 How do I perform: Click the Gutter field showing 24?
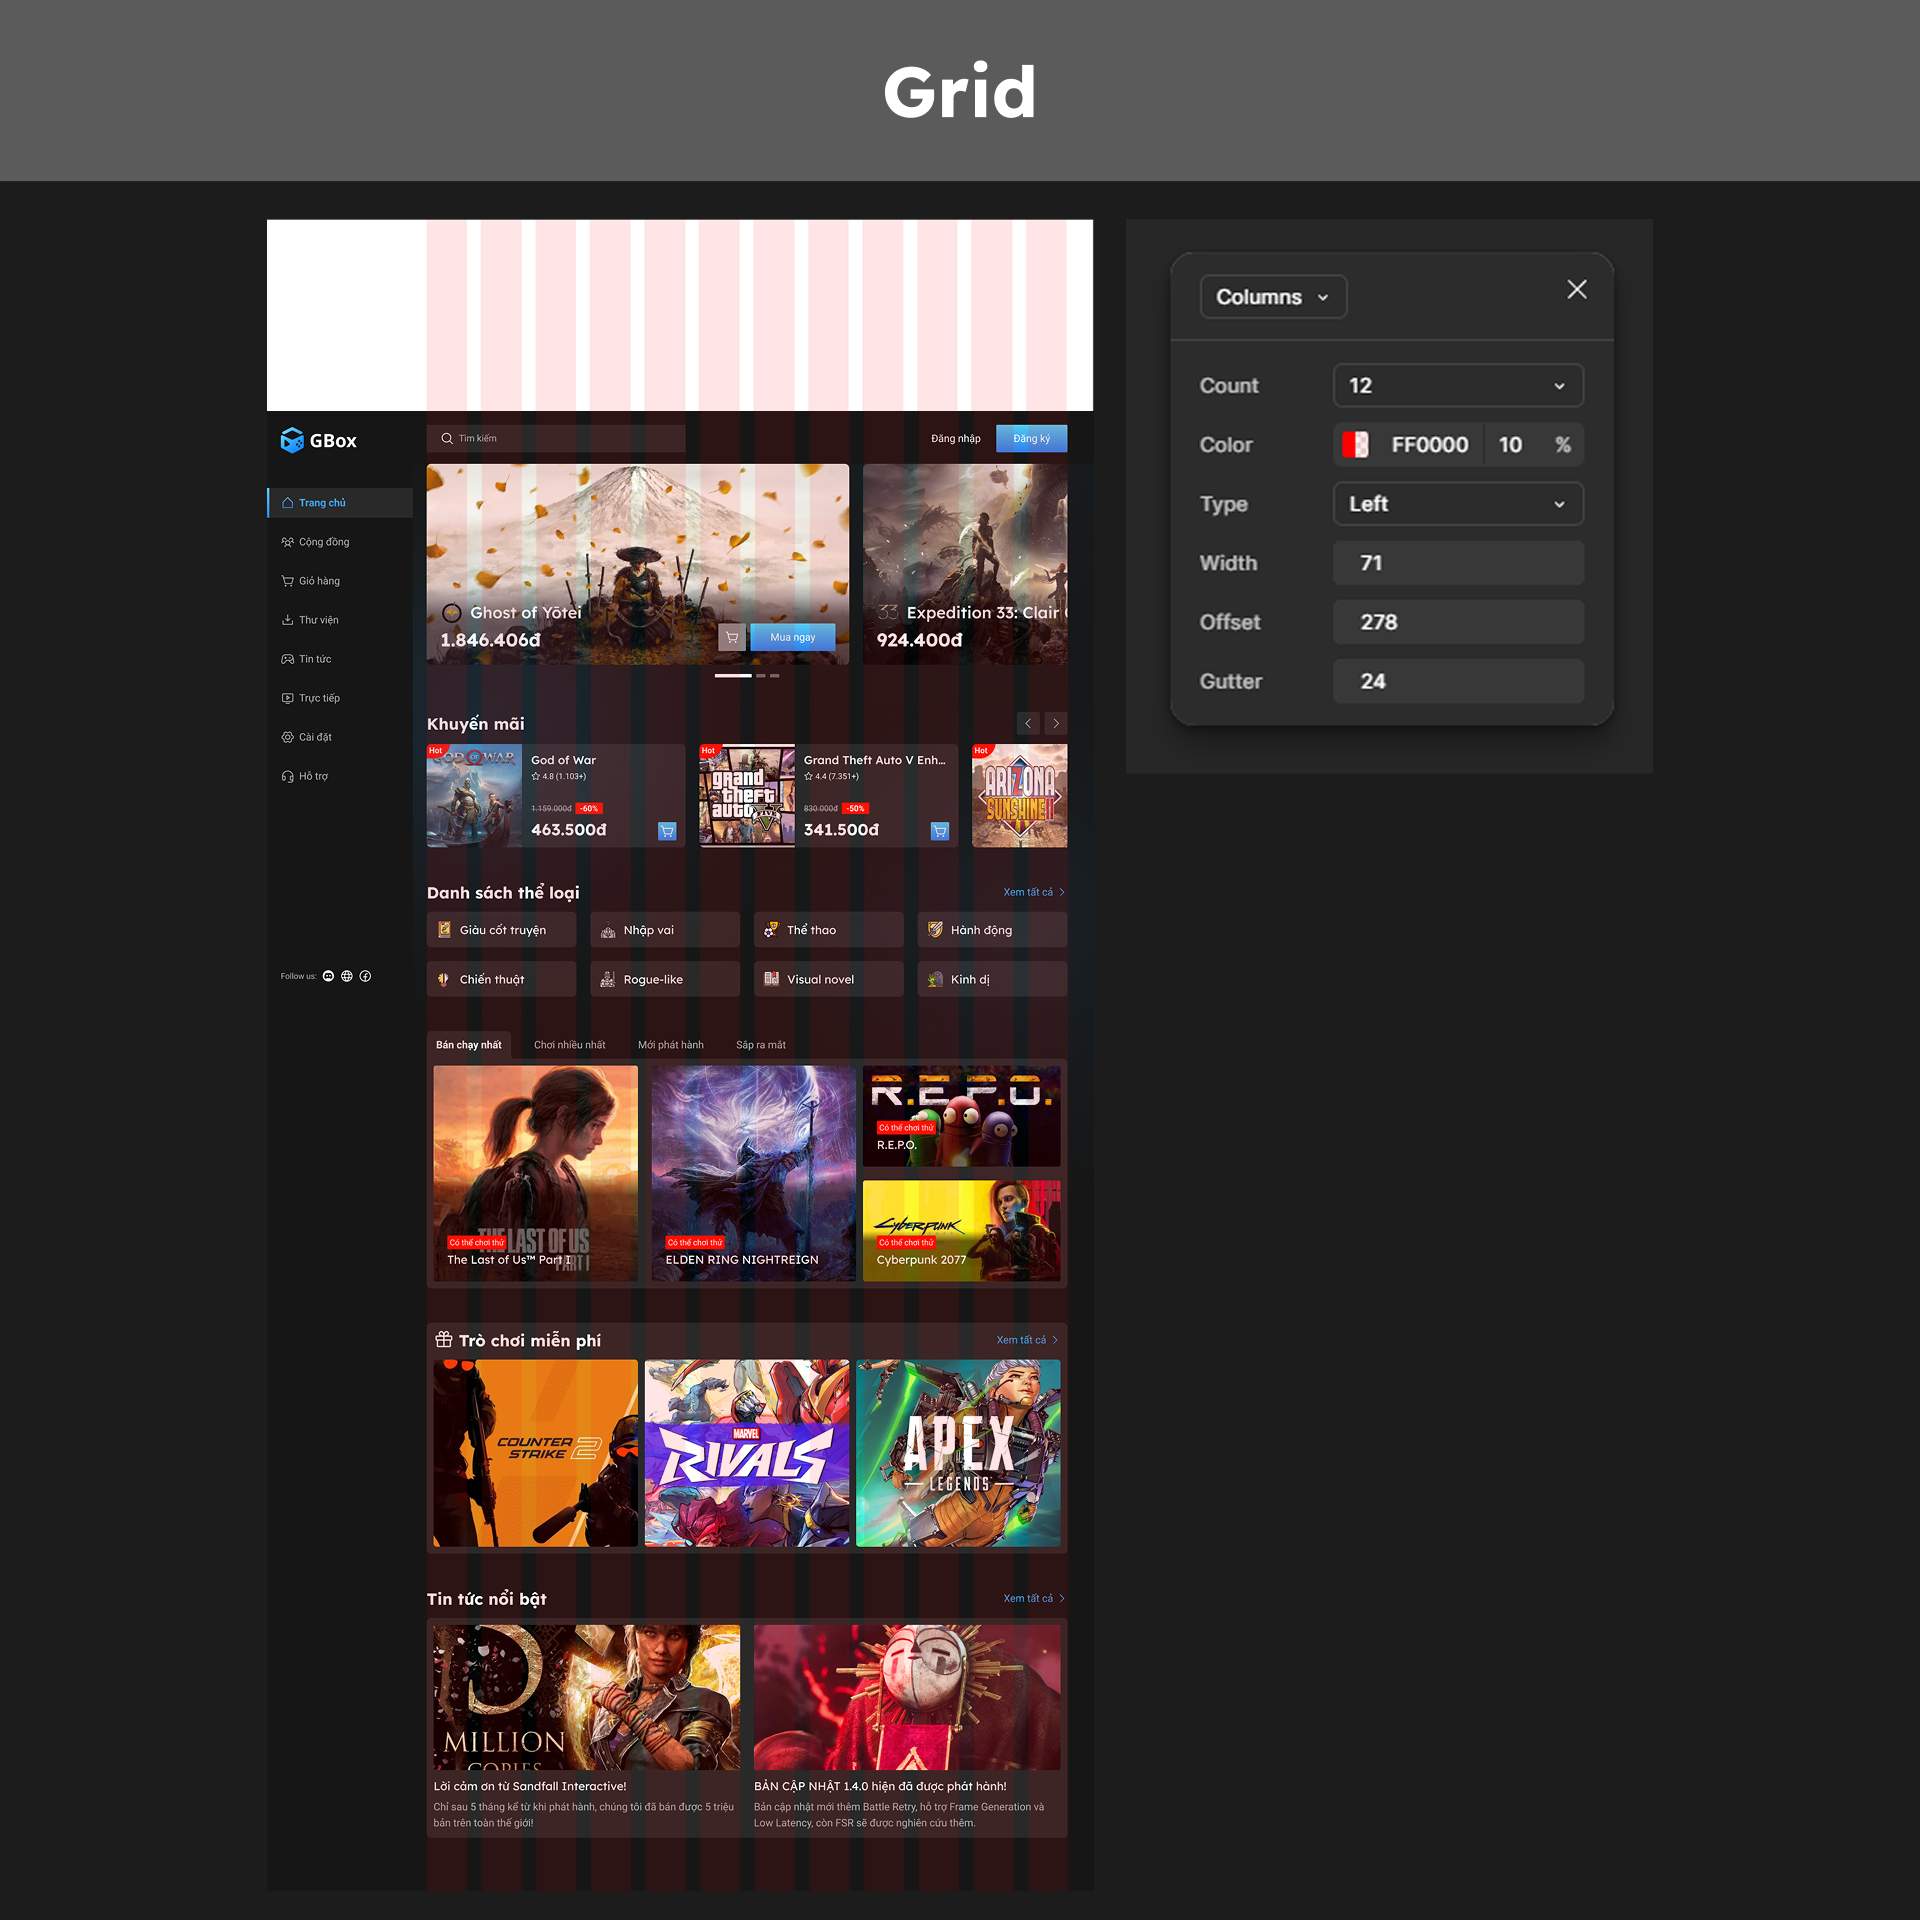click(x=1458, y=681)
